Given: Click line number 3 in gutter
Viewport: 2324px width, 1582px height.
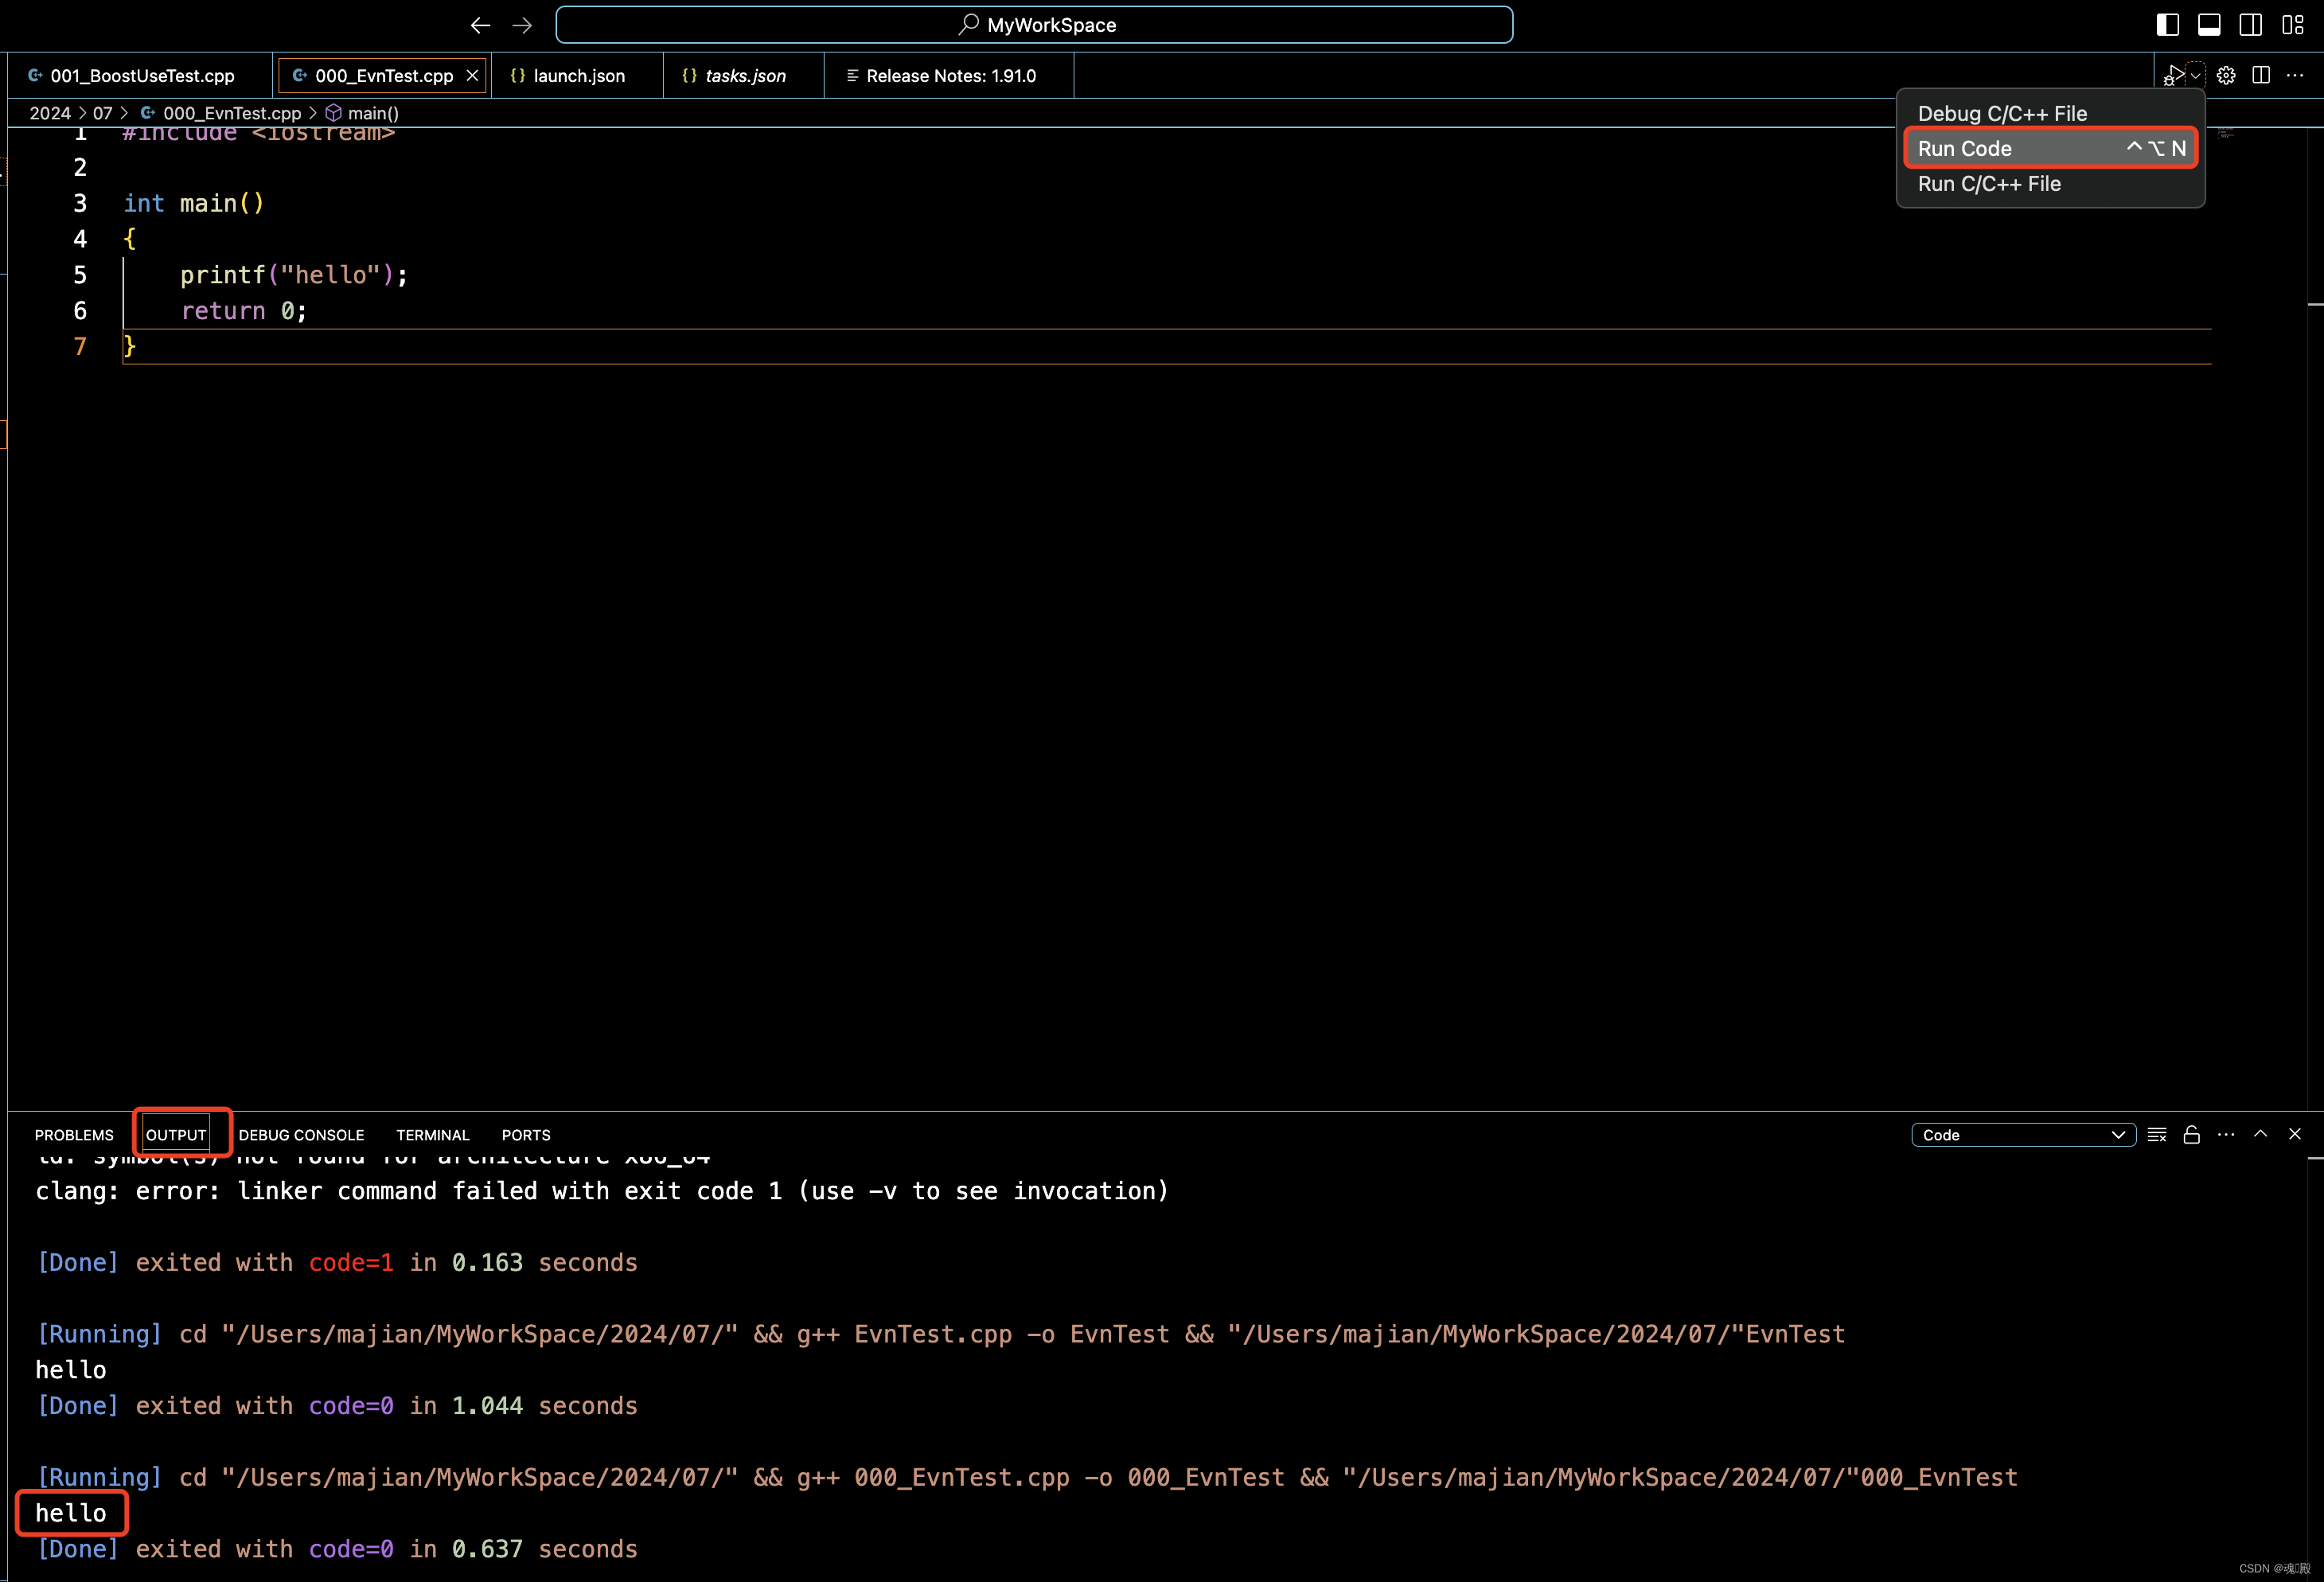Looking at the screenshot, I should [x=80, y=203].
